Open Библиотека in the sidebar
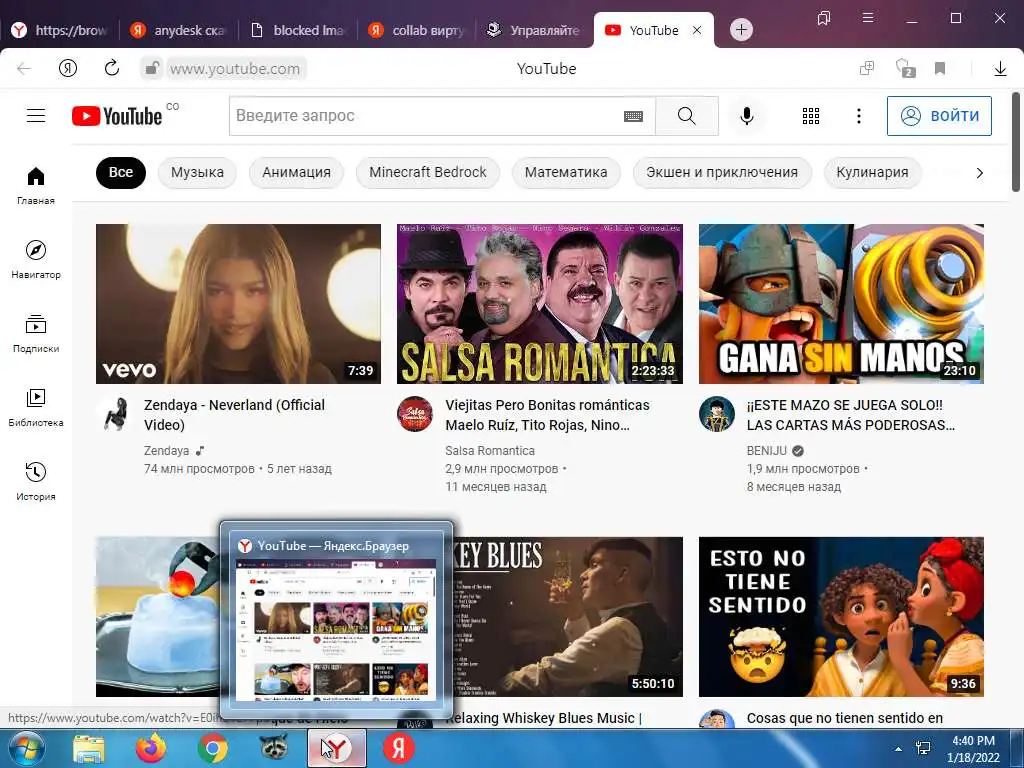 point(36,408)
